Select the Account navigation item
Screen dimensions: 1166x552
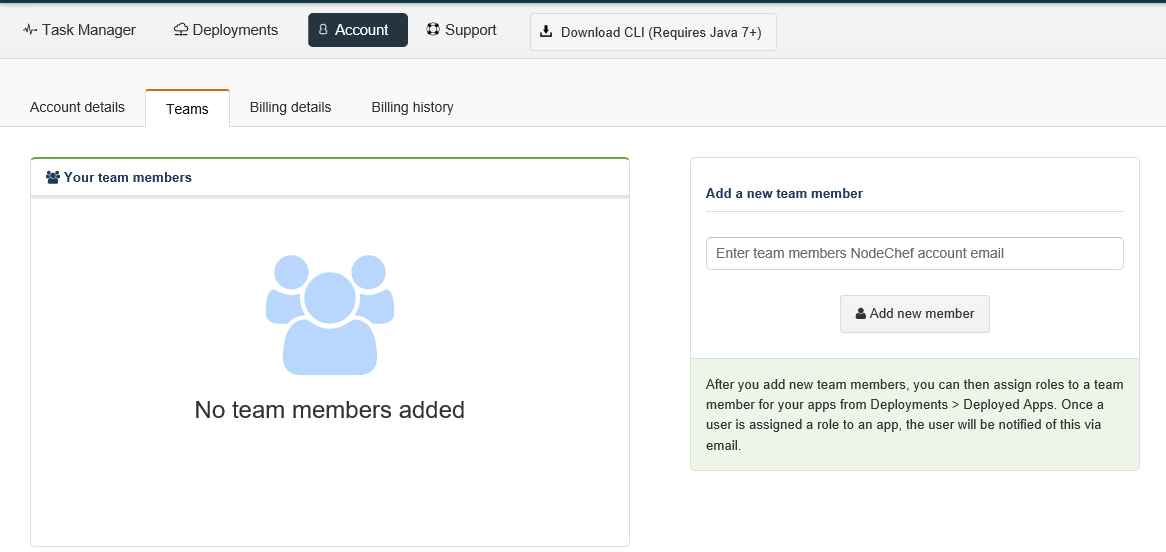click(x=358, y=30)
